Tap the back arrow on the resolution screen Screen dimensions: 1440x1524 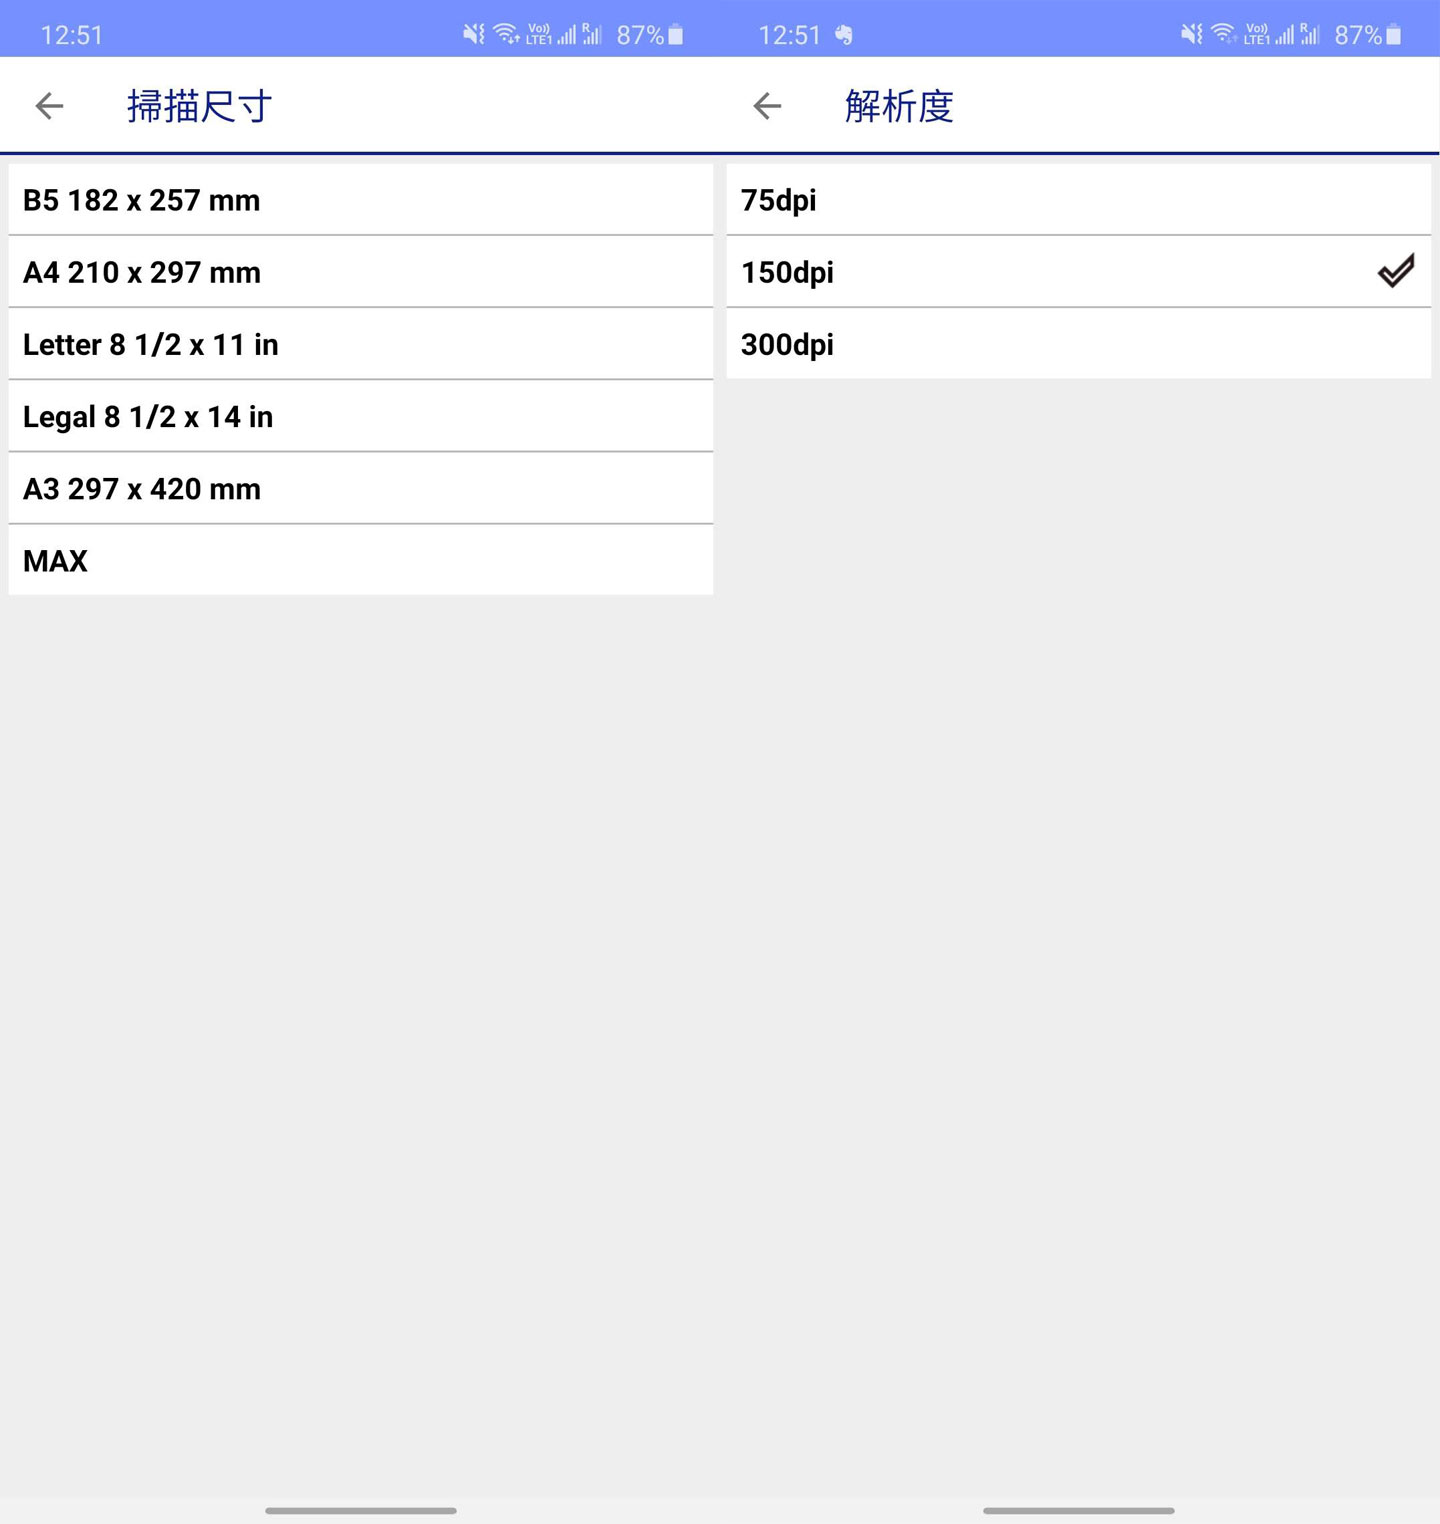(766, 105)
